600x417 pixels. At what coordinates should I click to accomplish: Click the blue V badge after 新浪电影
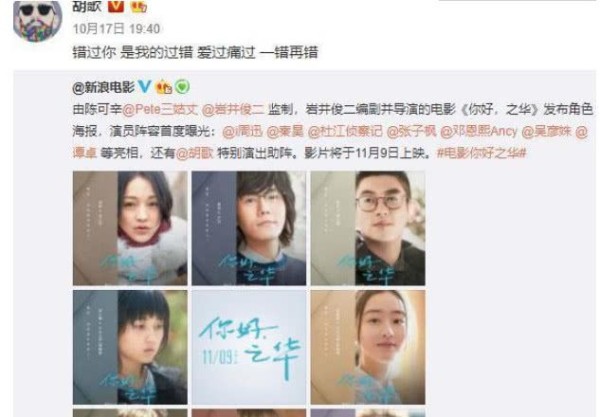[x=145, y=87]
